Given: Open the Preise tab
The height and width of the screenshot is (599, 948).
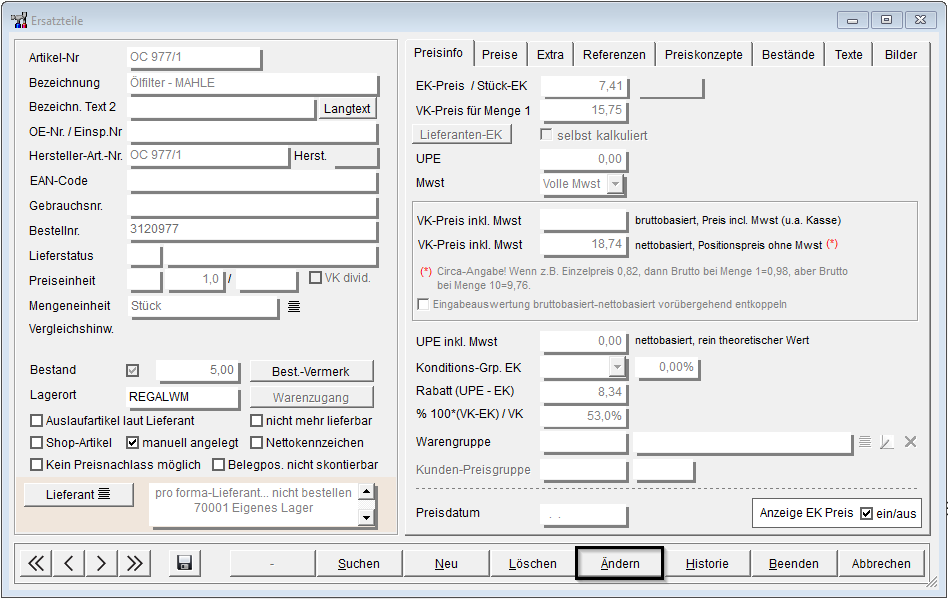Looking at the screenshot, I should [x=499, y=54].
